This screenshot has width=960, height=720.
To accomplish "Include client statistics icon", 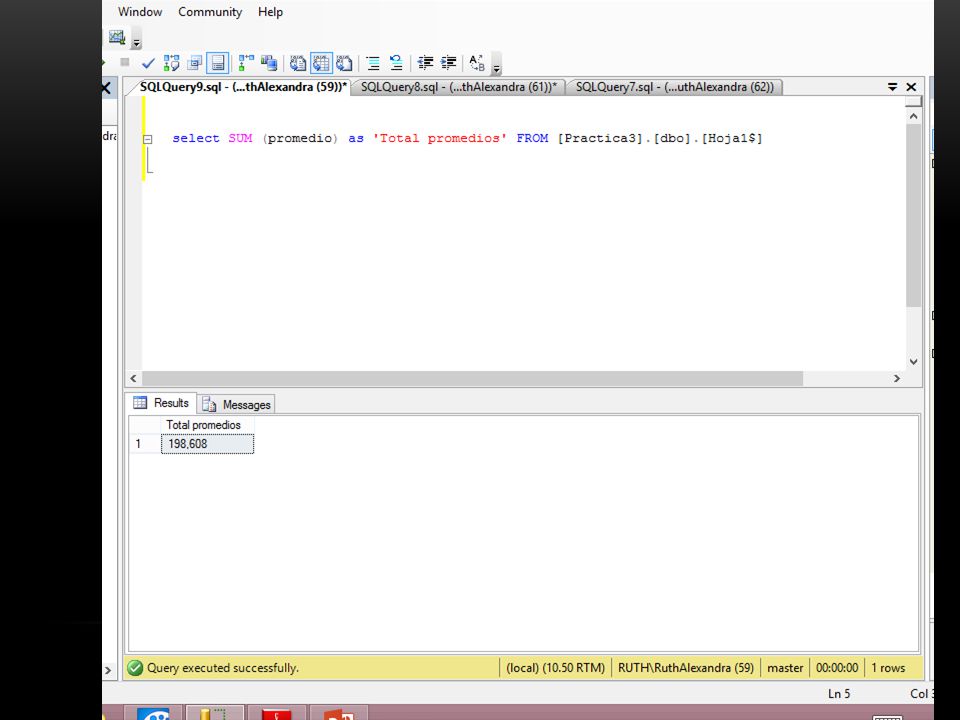I will [x=269, y=62].
